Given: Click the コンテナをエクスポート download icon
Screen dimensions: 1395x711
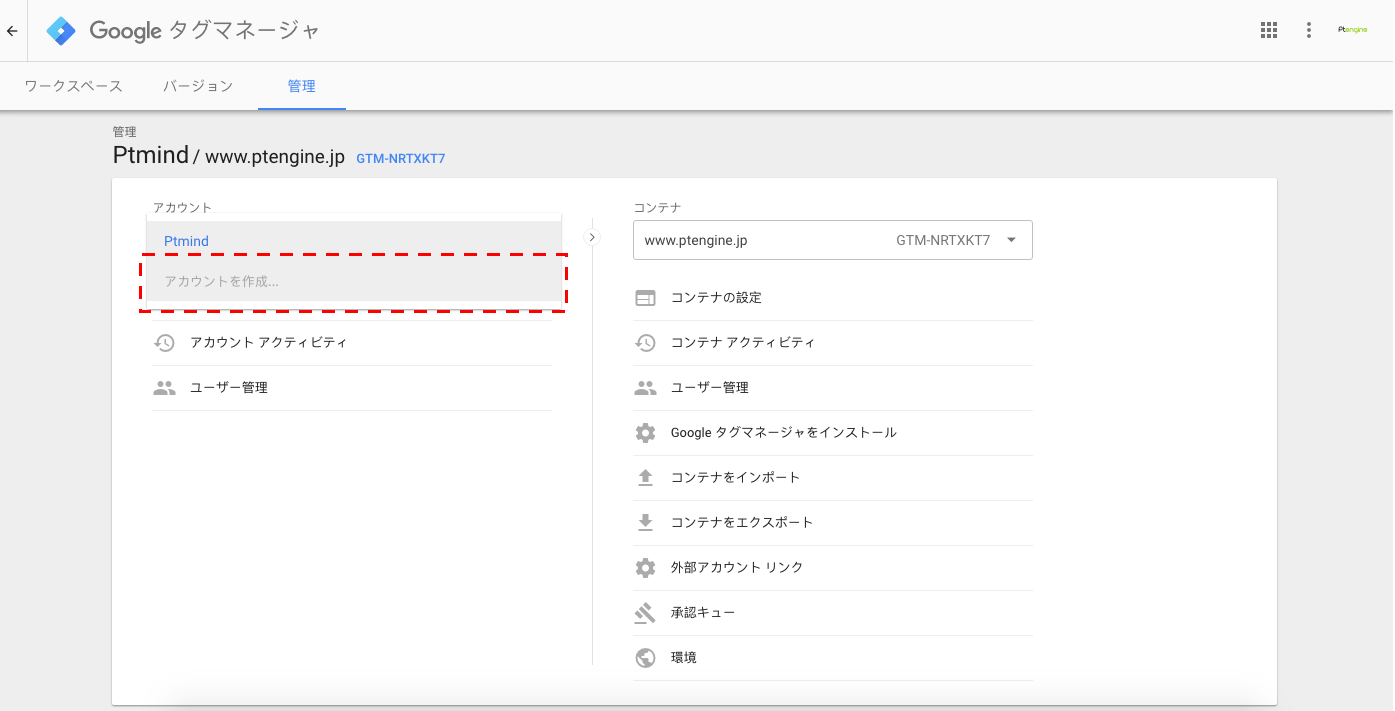Looking at the screenshot, I should coord(645,523).
